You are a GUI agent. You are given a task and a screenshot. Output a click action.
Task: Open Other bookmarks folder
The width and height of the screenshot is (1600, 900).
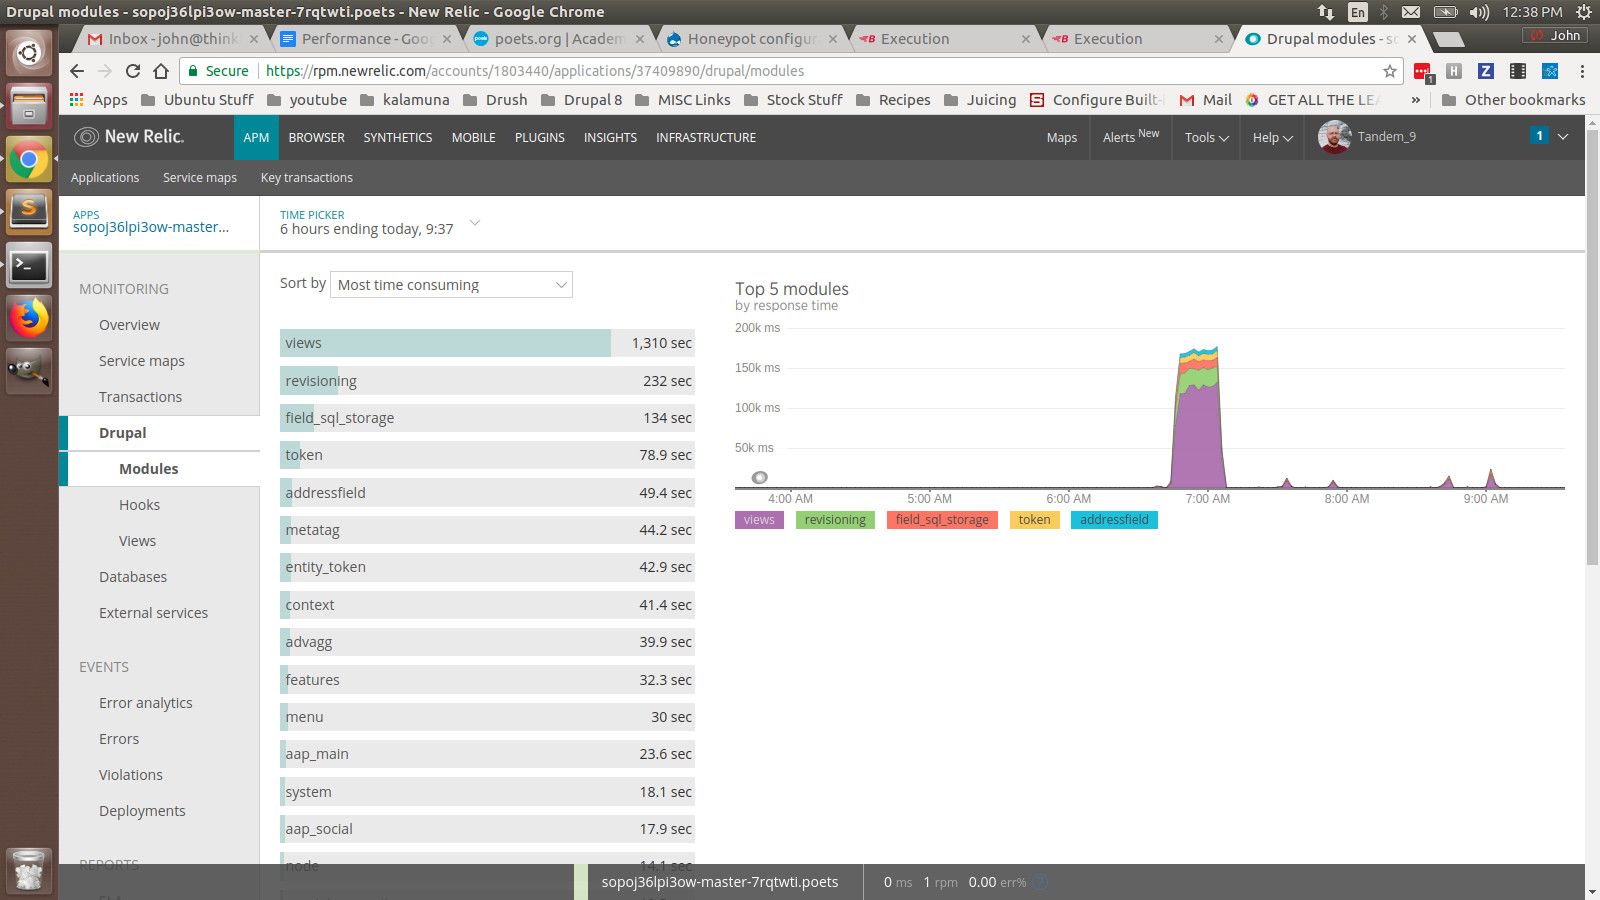[1513, 100]
